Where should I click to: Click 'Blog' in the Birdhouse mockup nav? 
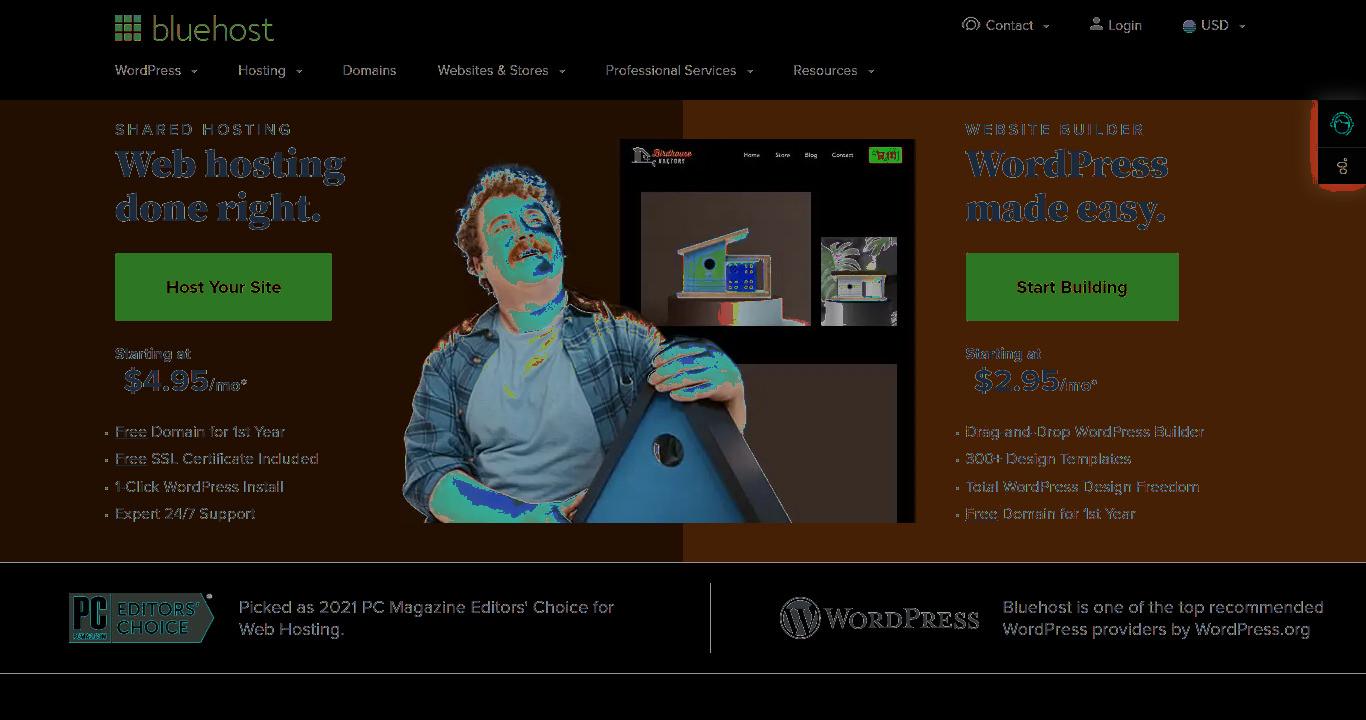pos(811,155)
